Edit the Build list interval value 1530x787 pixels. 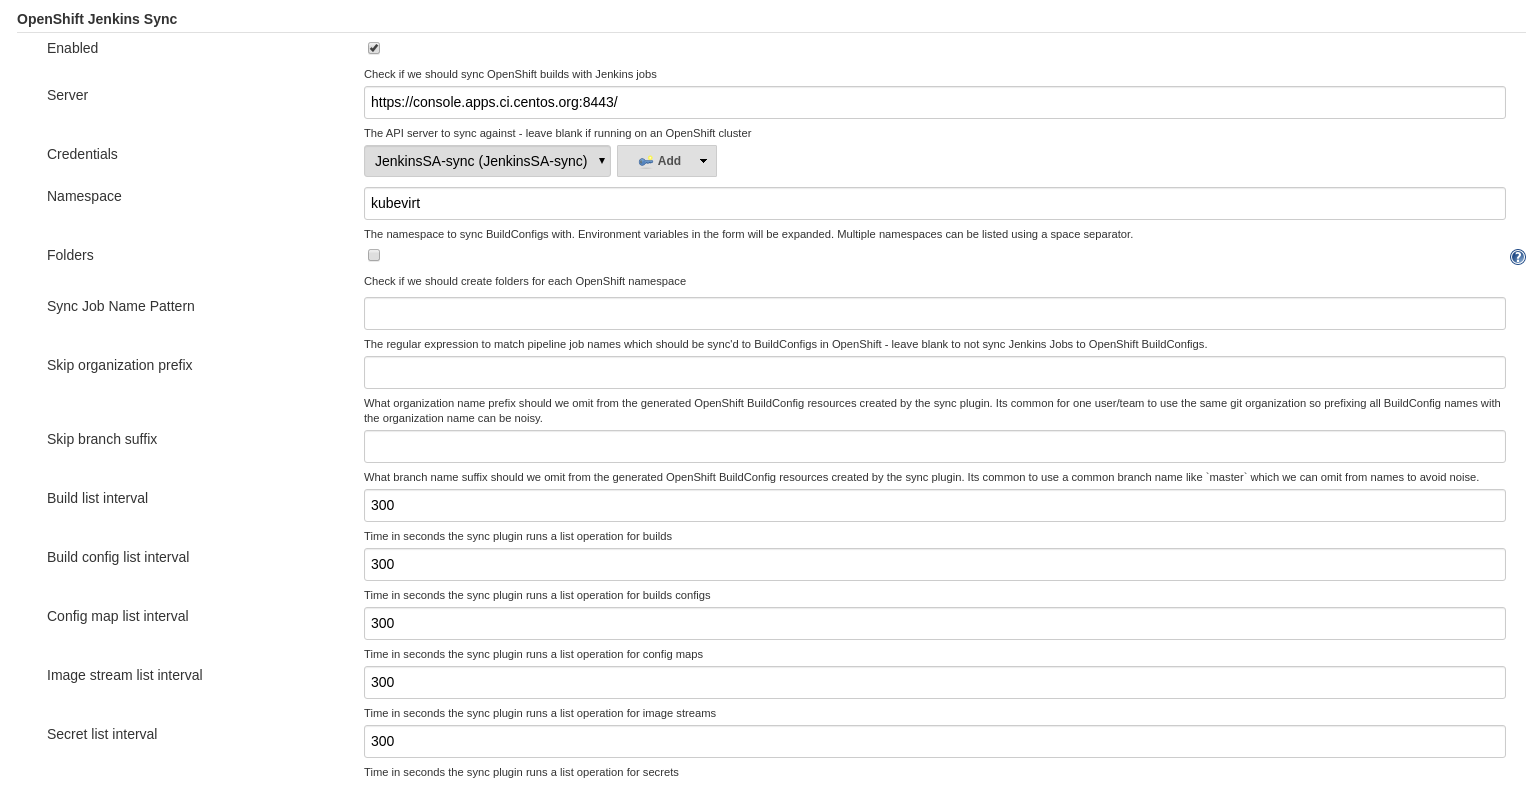click(934, 505)
